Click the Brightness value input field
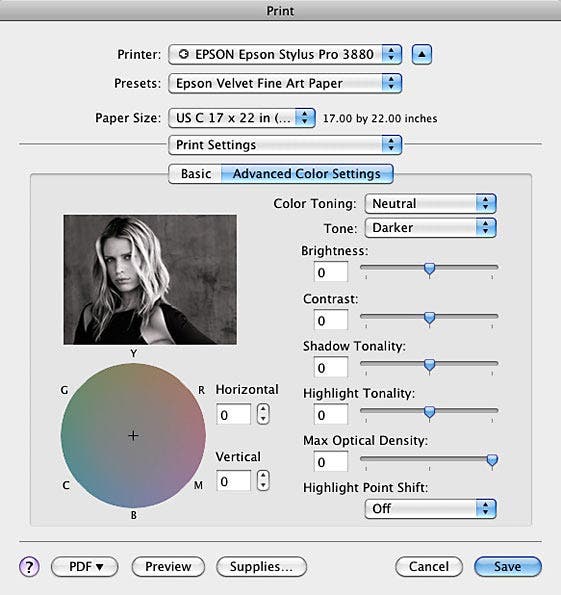Image resolution: width=561 pixels, height=595 pixels. pos(331,272)
